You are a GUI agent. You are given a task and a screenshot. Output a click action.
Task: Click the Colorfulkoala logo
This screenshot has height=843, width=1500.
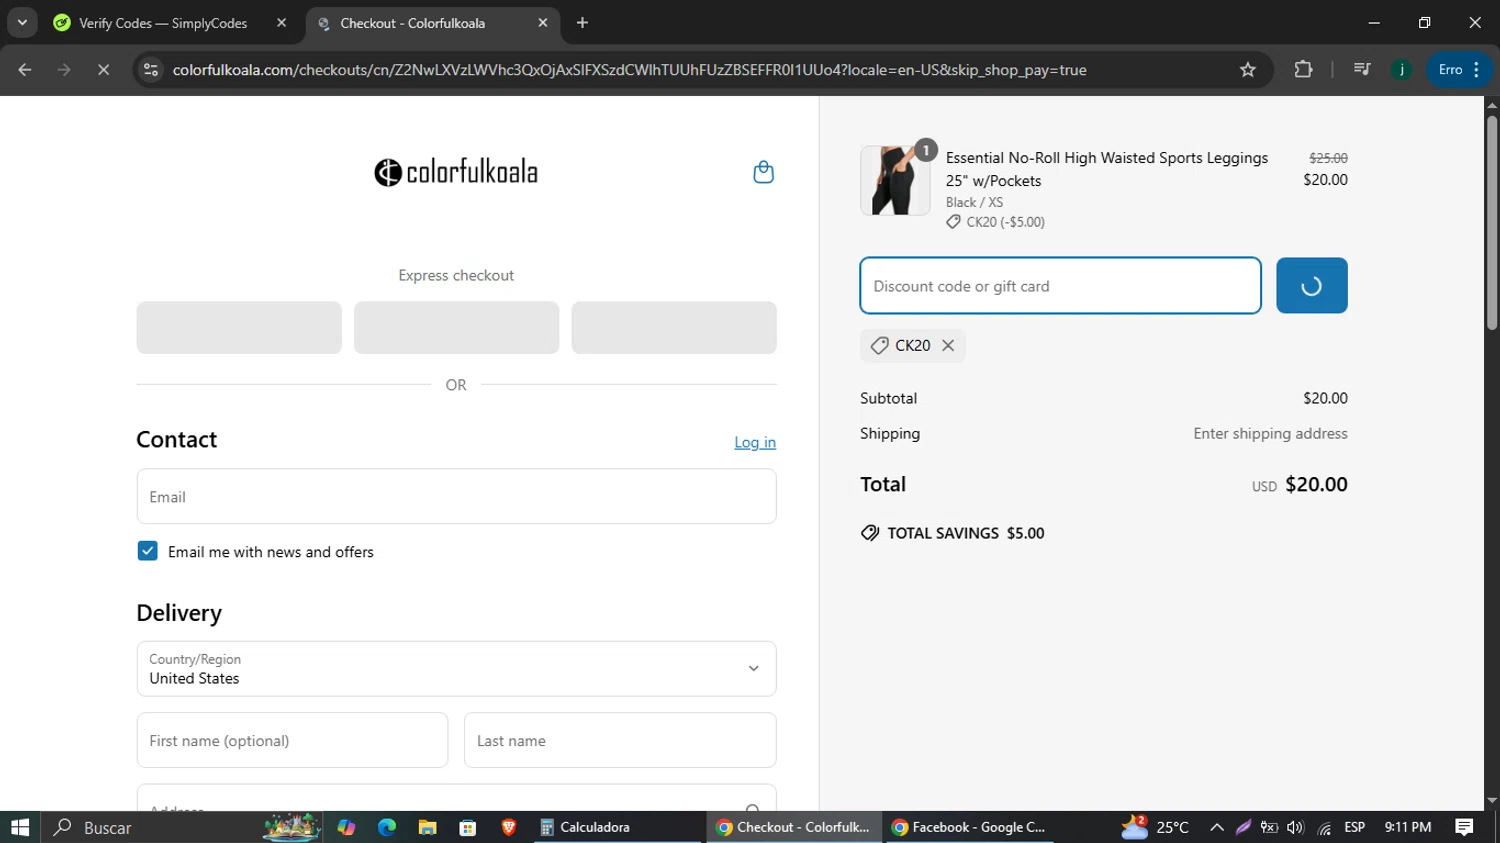coord(456,172)
